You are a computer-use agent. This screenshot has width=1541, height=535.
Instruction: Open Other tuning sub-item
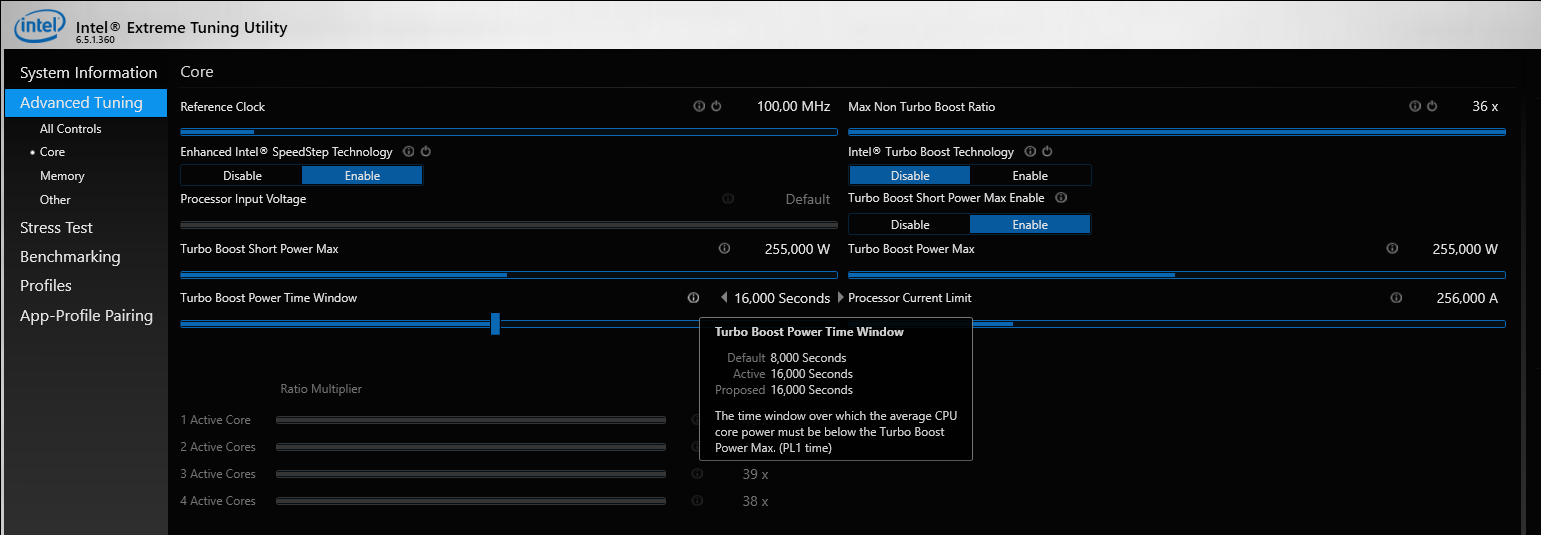tap(55, 200)
